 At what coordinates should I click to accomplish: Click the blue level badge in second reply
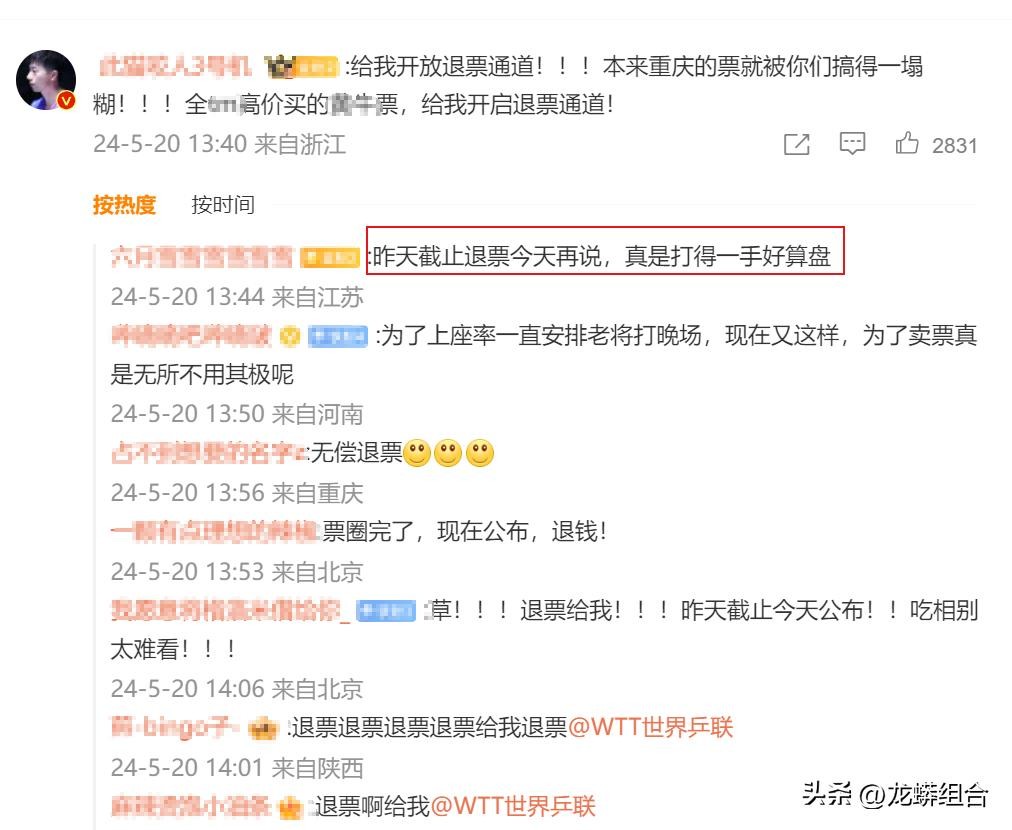point(338,336)
